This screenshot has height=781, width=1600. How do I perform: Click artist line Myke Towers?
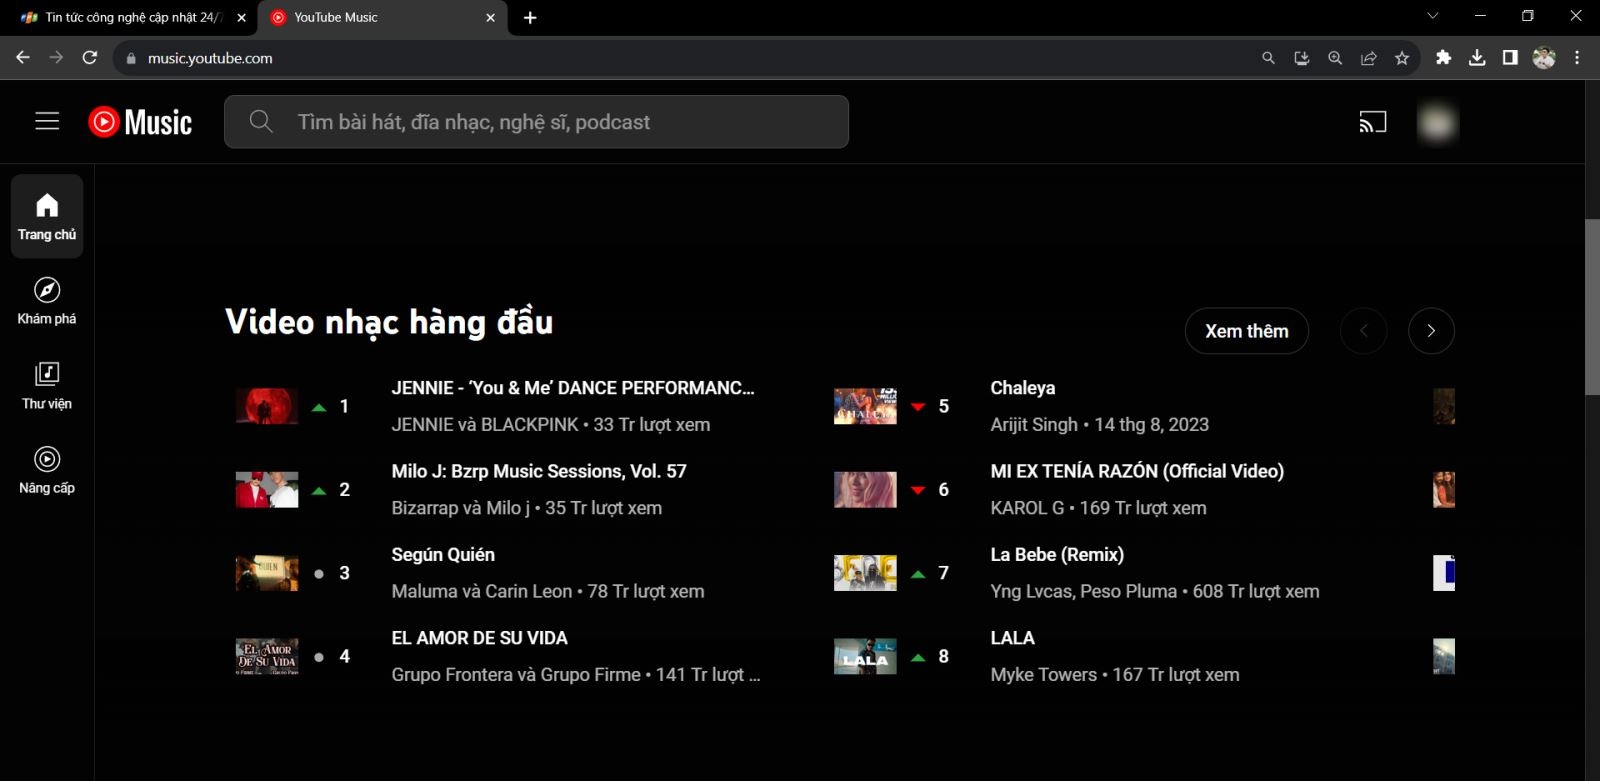(1044, 675)
